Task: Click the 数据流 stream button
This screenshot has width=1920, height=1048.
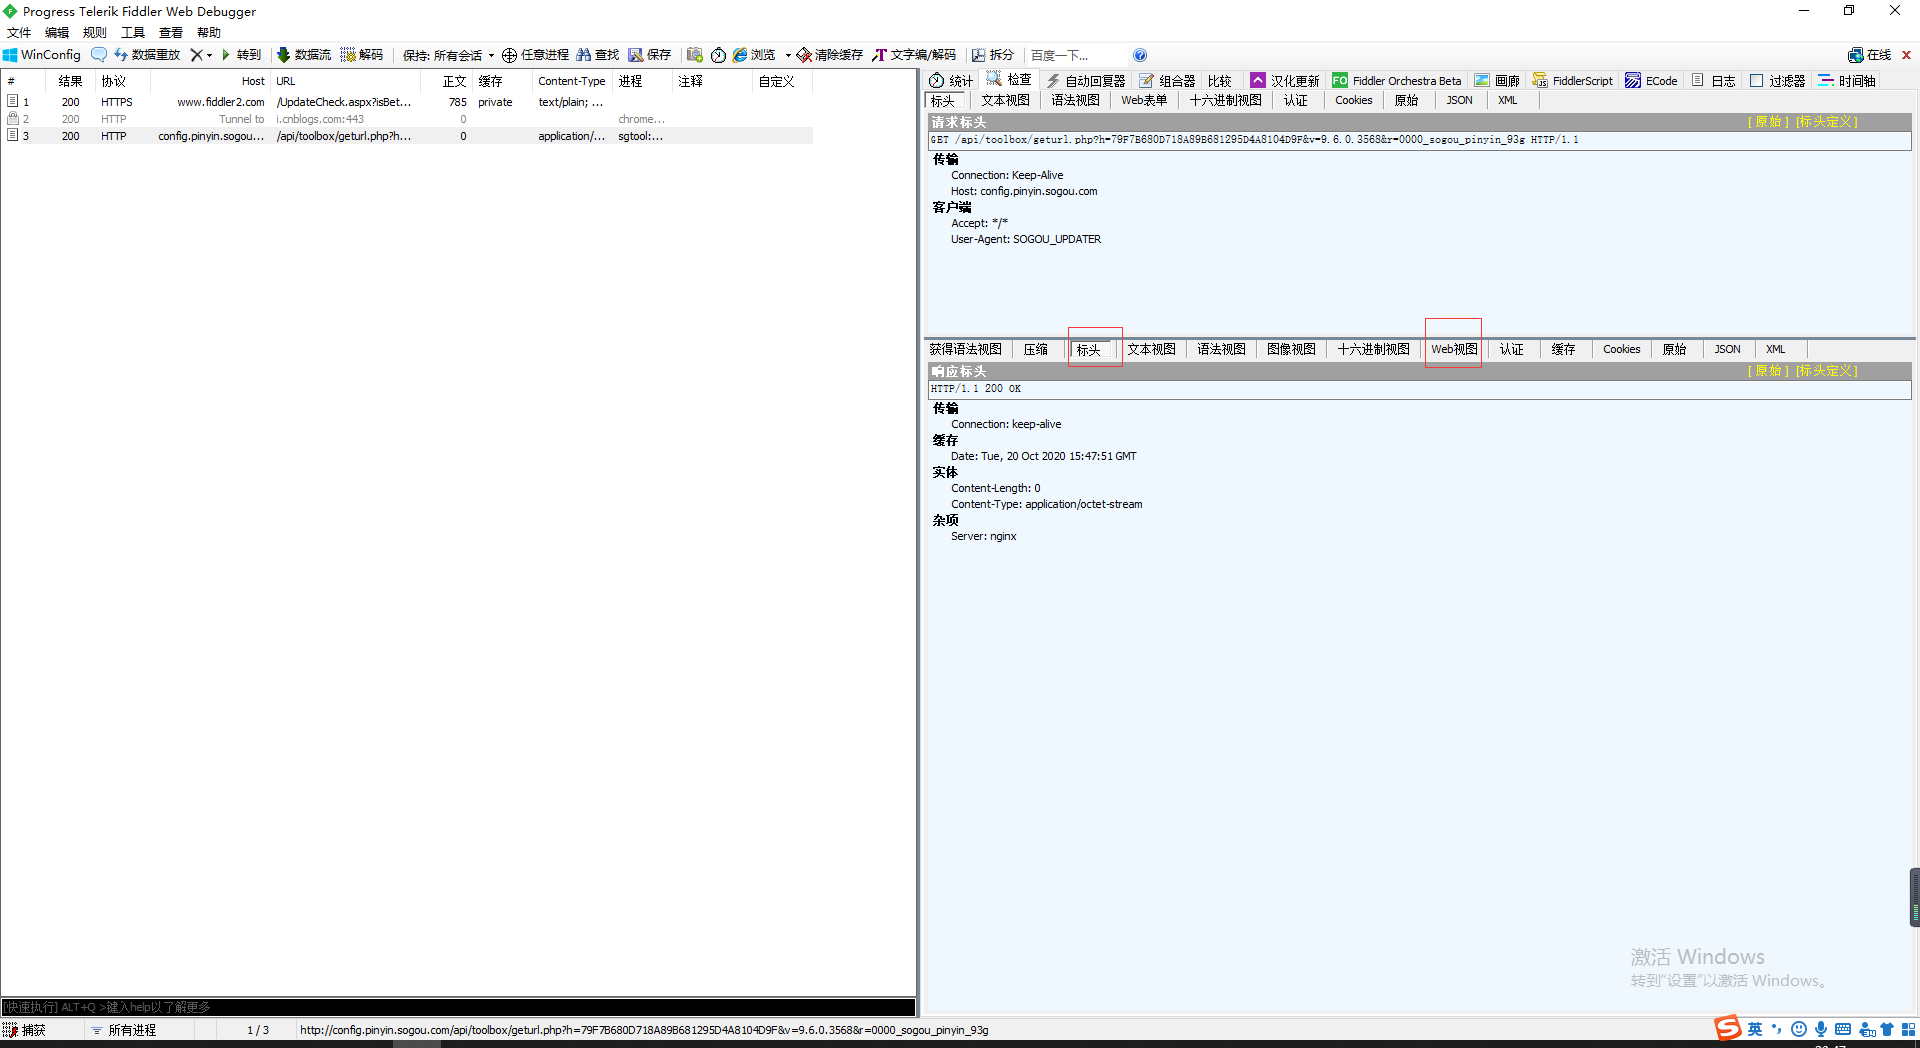Action: pyautogui.click(x=304, y=55)
